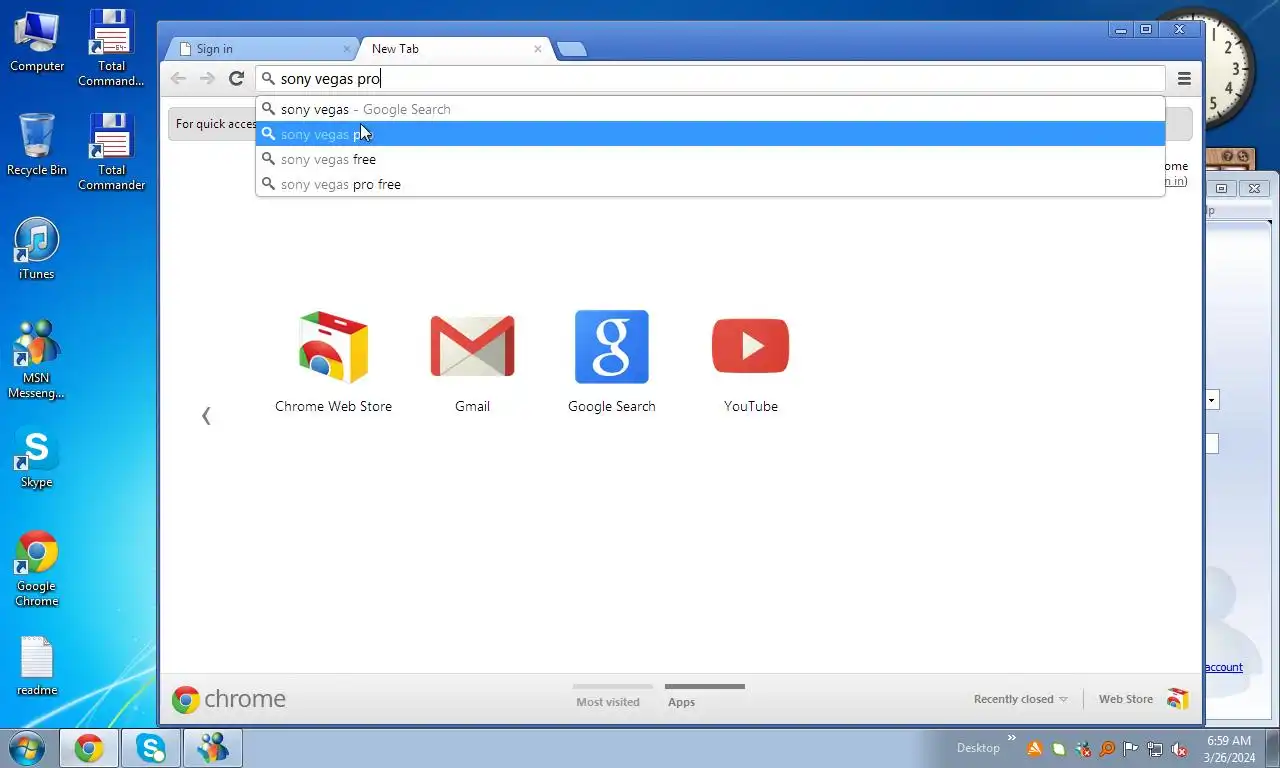Click the taskbar date and time
The height and width of the screenshot is (768, 1280).
coord(1229,749)
